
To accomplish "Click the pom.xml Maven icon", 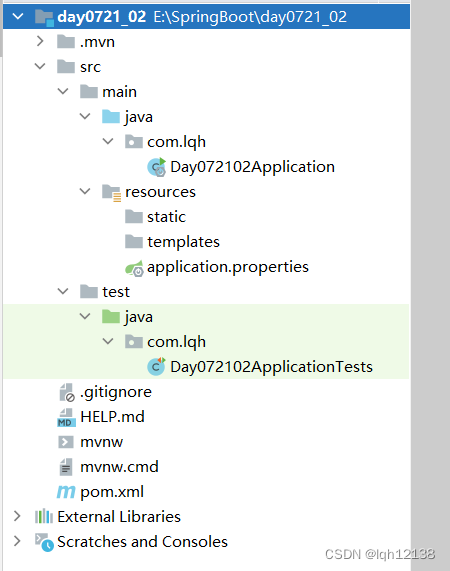I will point(66,492).
